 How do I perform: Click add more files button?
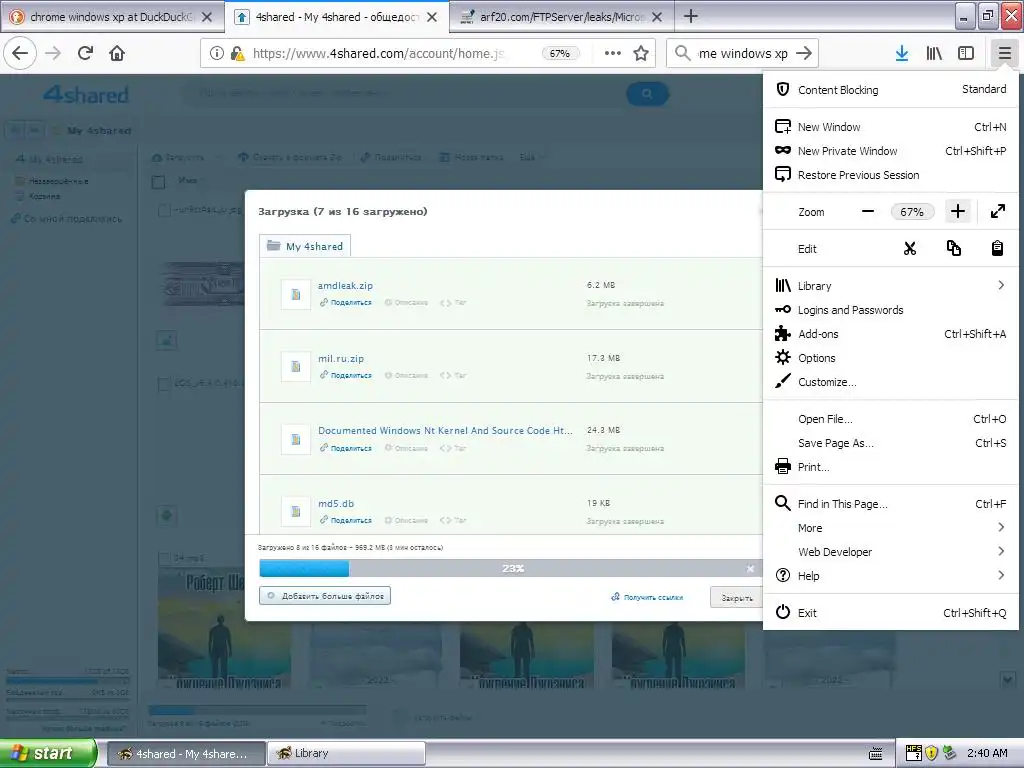pyautogui.click(x=325, y=596)
